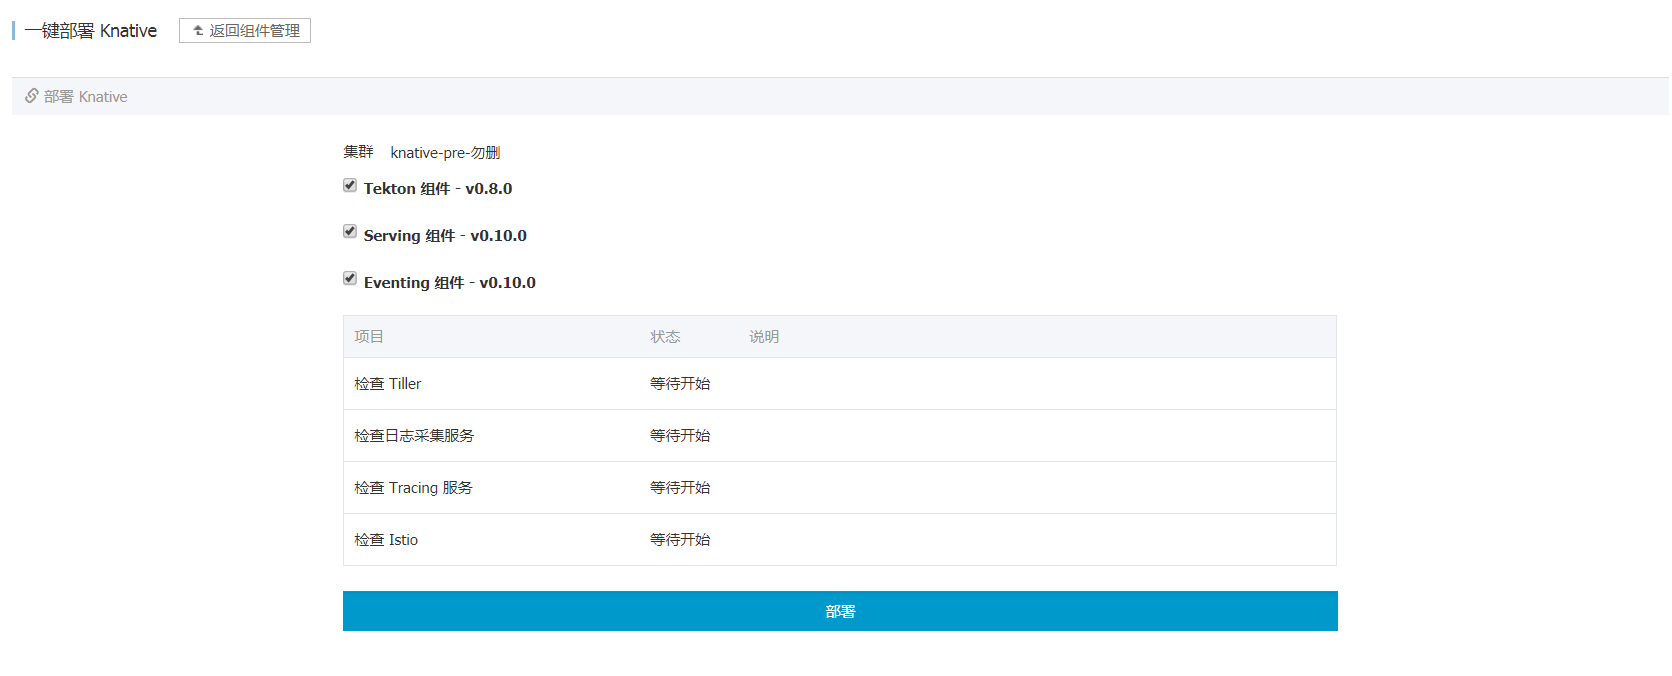
Task: Click the 集群 field label
Action: 358,152
